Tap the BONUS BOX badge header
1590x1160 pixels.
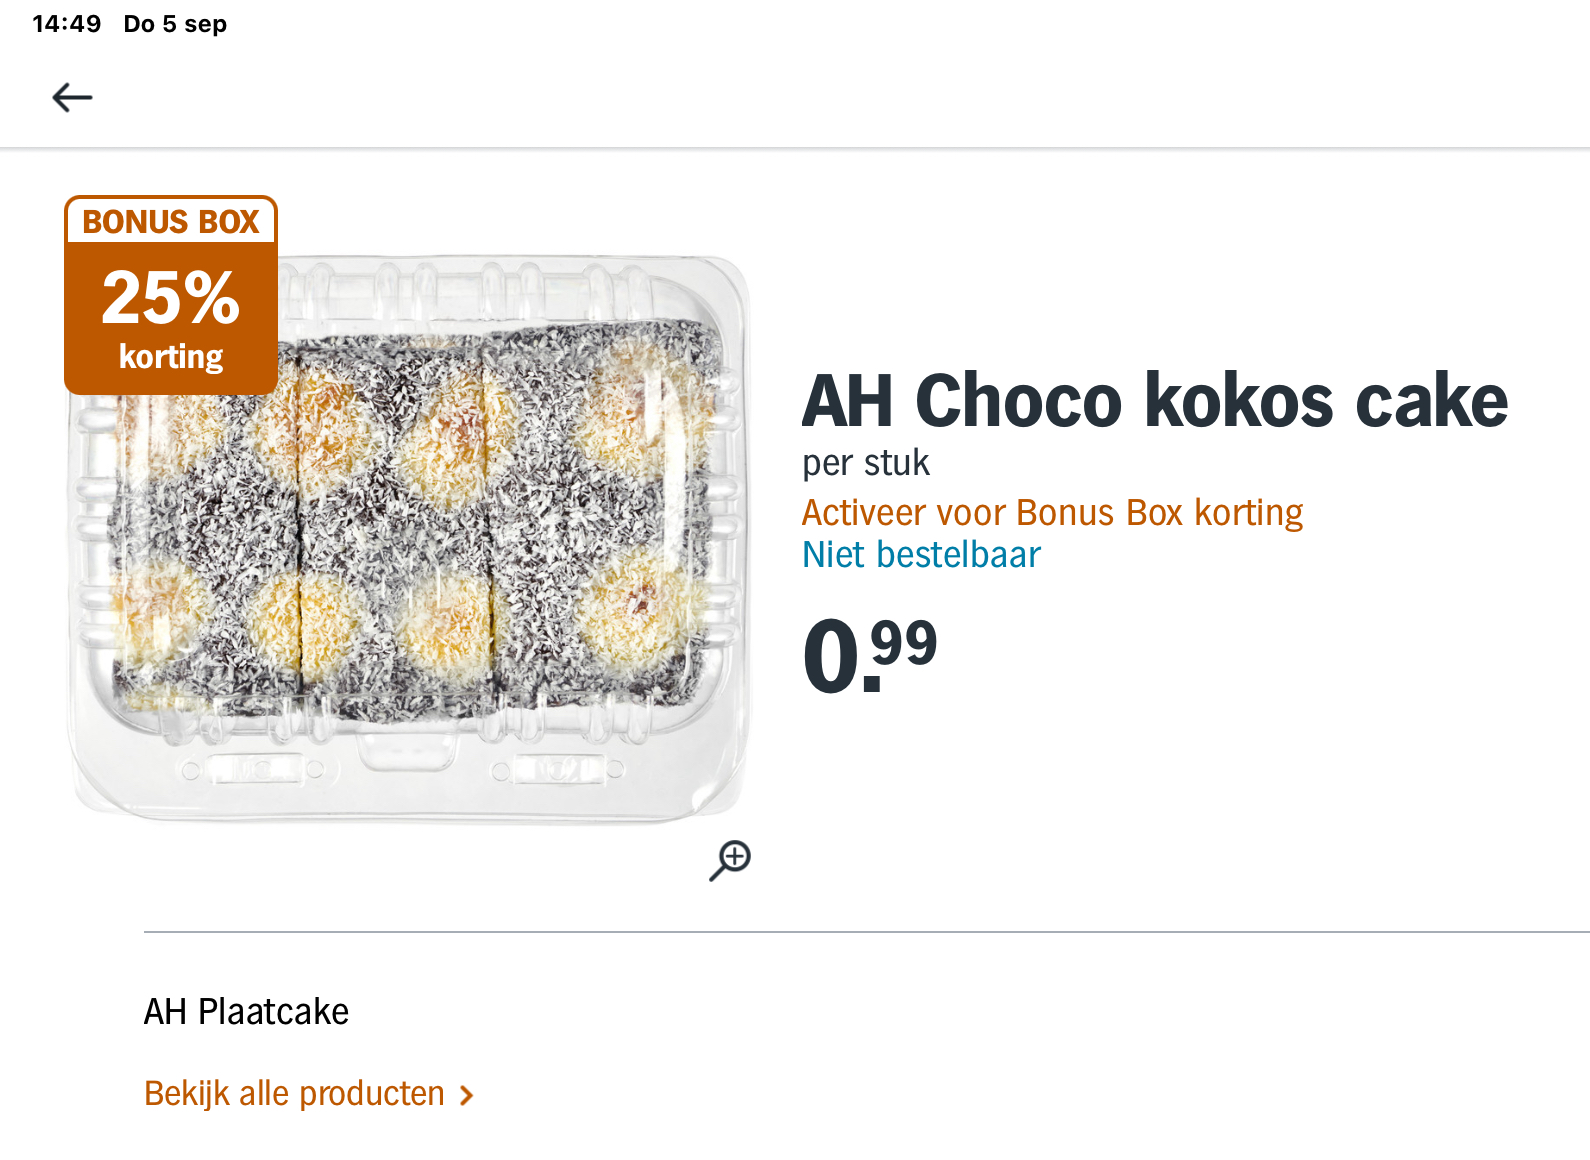[171, 221]
